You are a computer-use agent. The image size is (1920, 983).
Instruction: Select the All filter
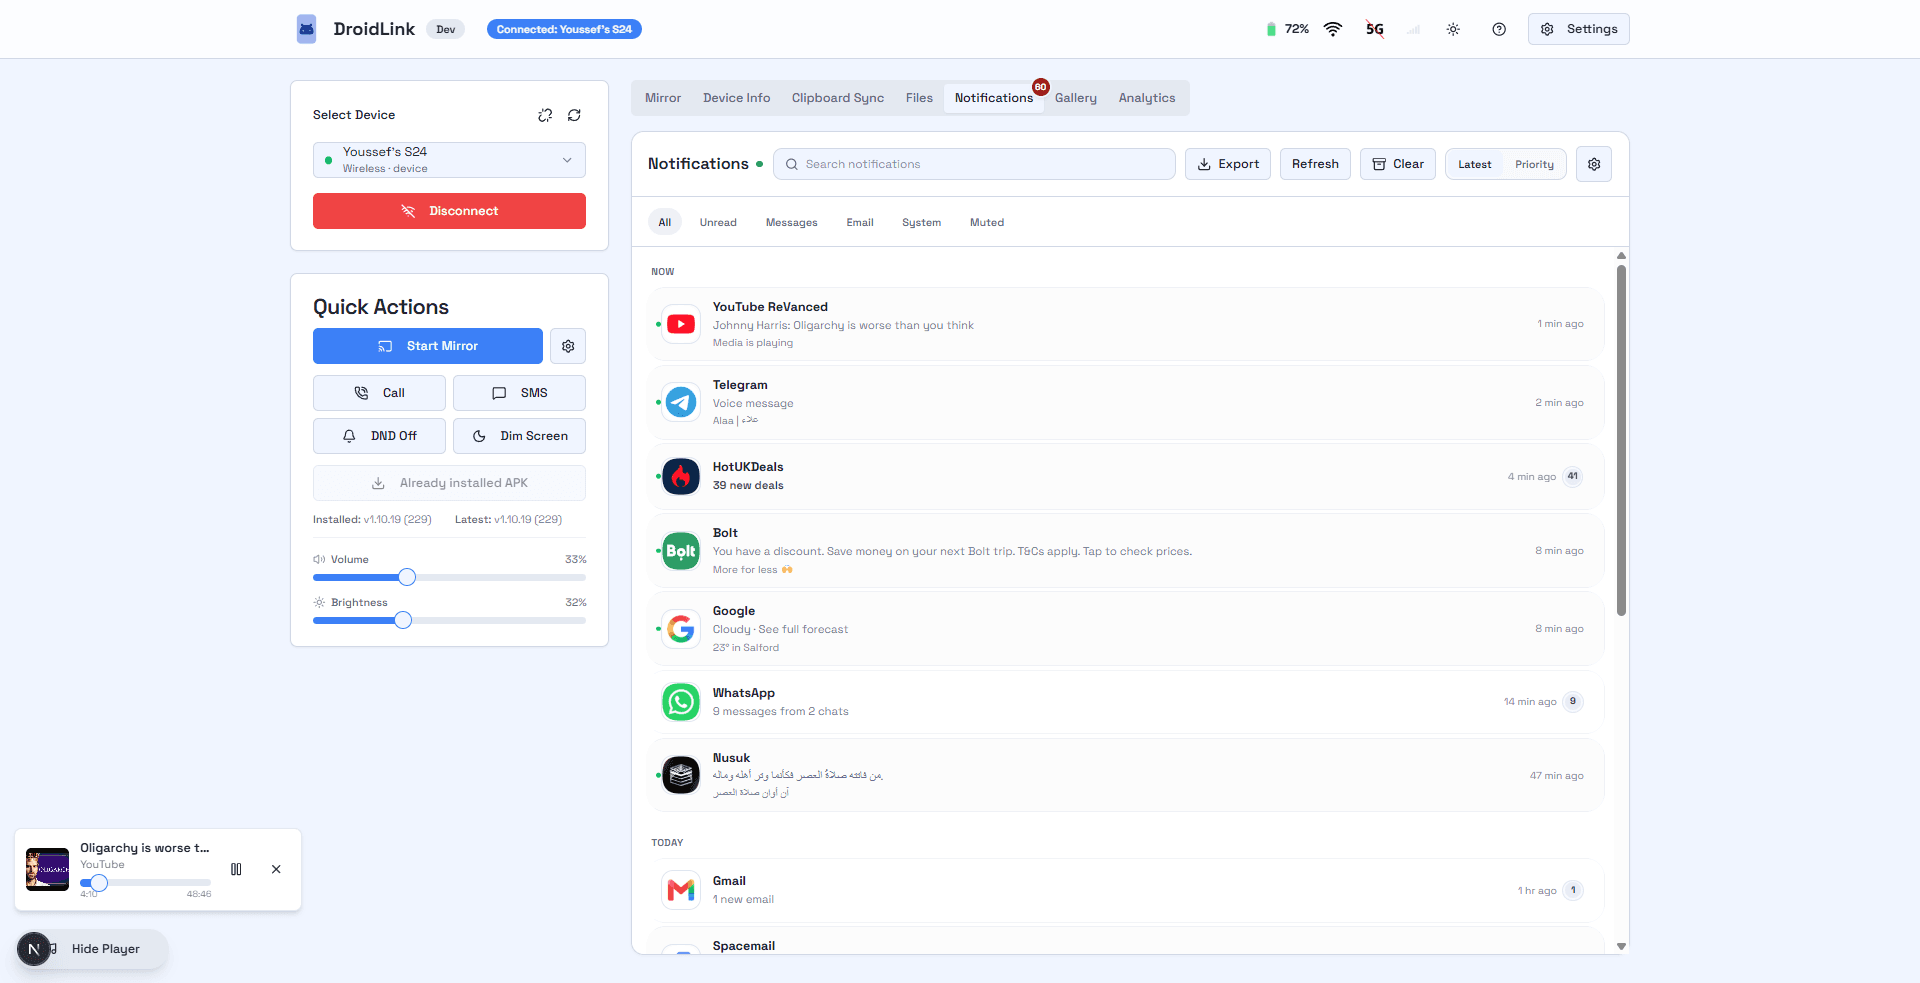point(665,222)
